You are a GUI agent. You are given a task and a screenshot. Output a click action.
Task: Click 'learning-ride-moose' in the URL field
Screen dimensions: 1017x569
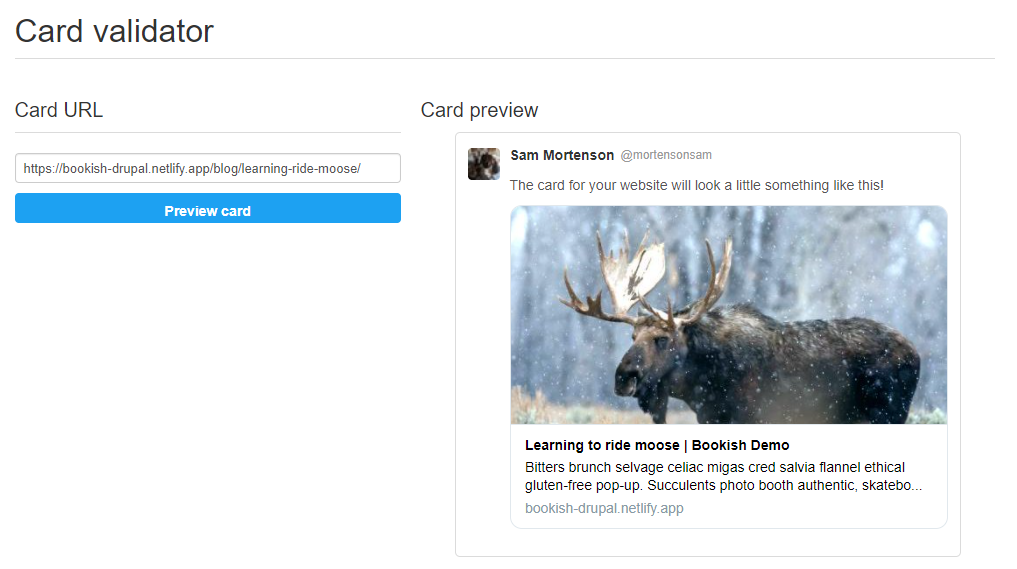299,169
